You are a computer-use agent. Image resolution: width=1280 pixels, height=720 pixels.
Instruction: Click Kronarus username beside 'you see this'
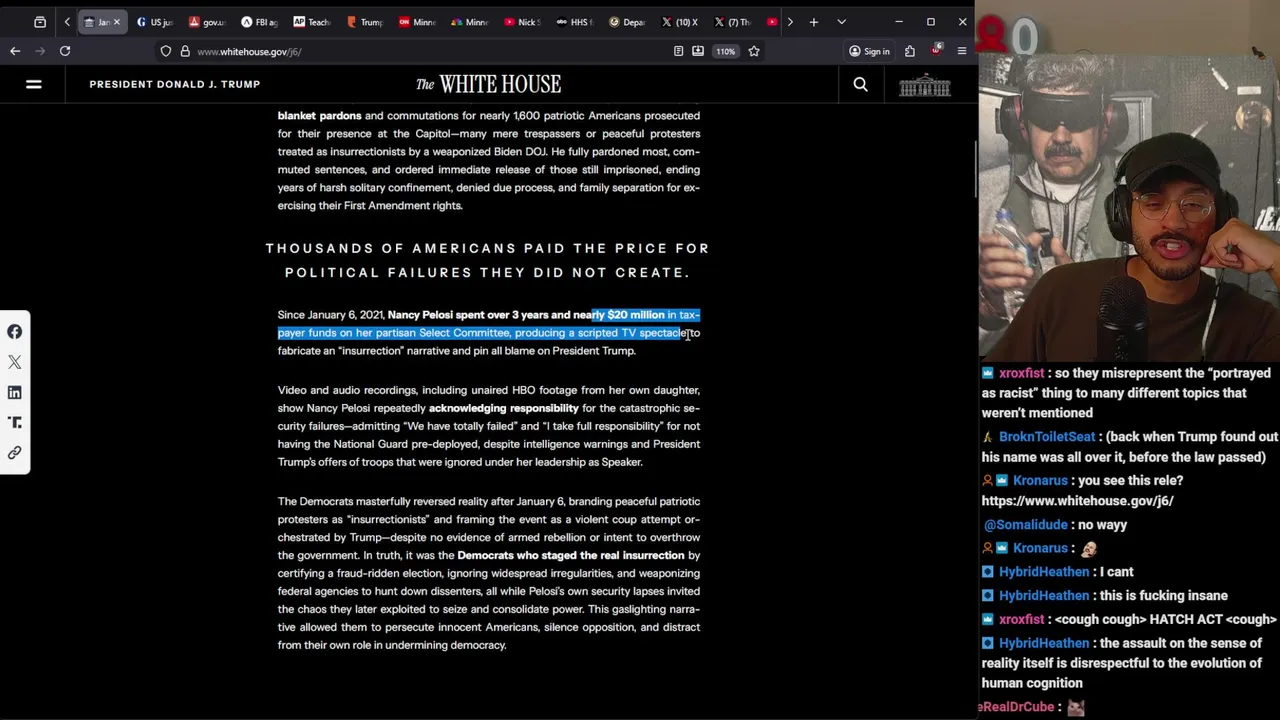click(x=1040, y=480)
